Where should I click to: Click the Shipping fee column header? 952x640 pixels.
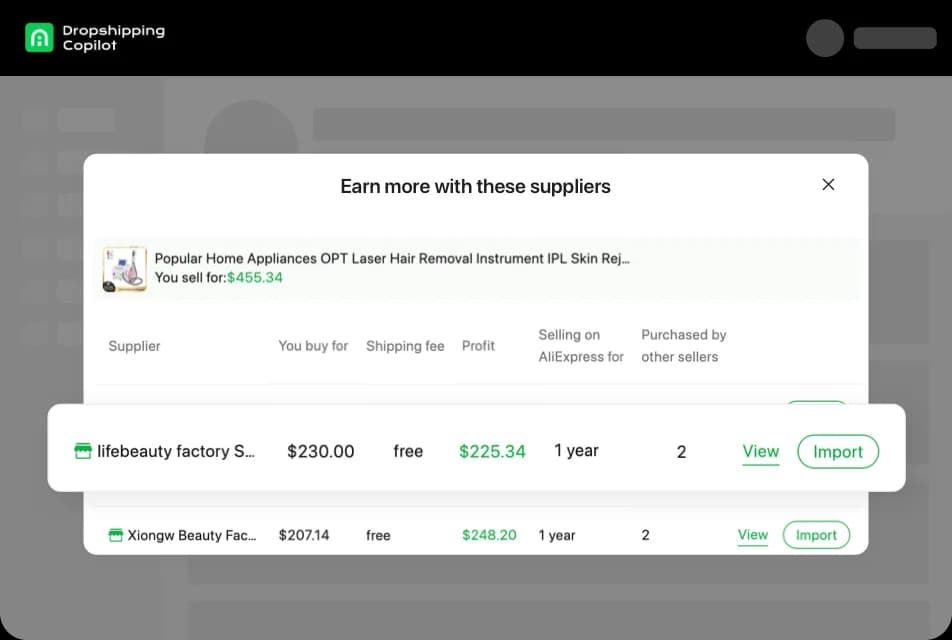[x=405, y=346]
